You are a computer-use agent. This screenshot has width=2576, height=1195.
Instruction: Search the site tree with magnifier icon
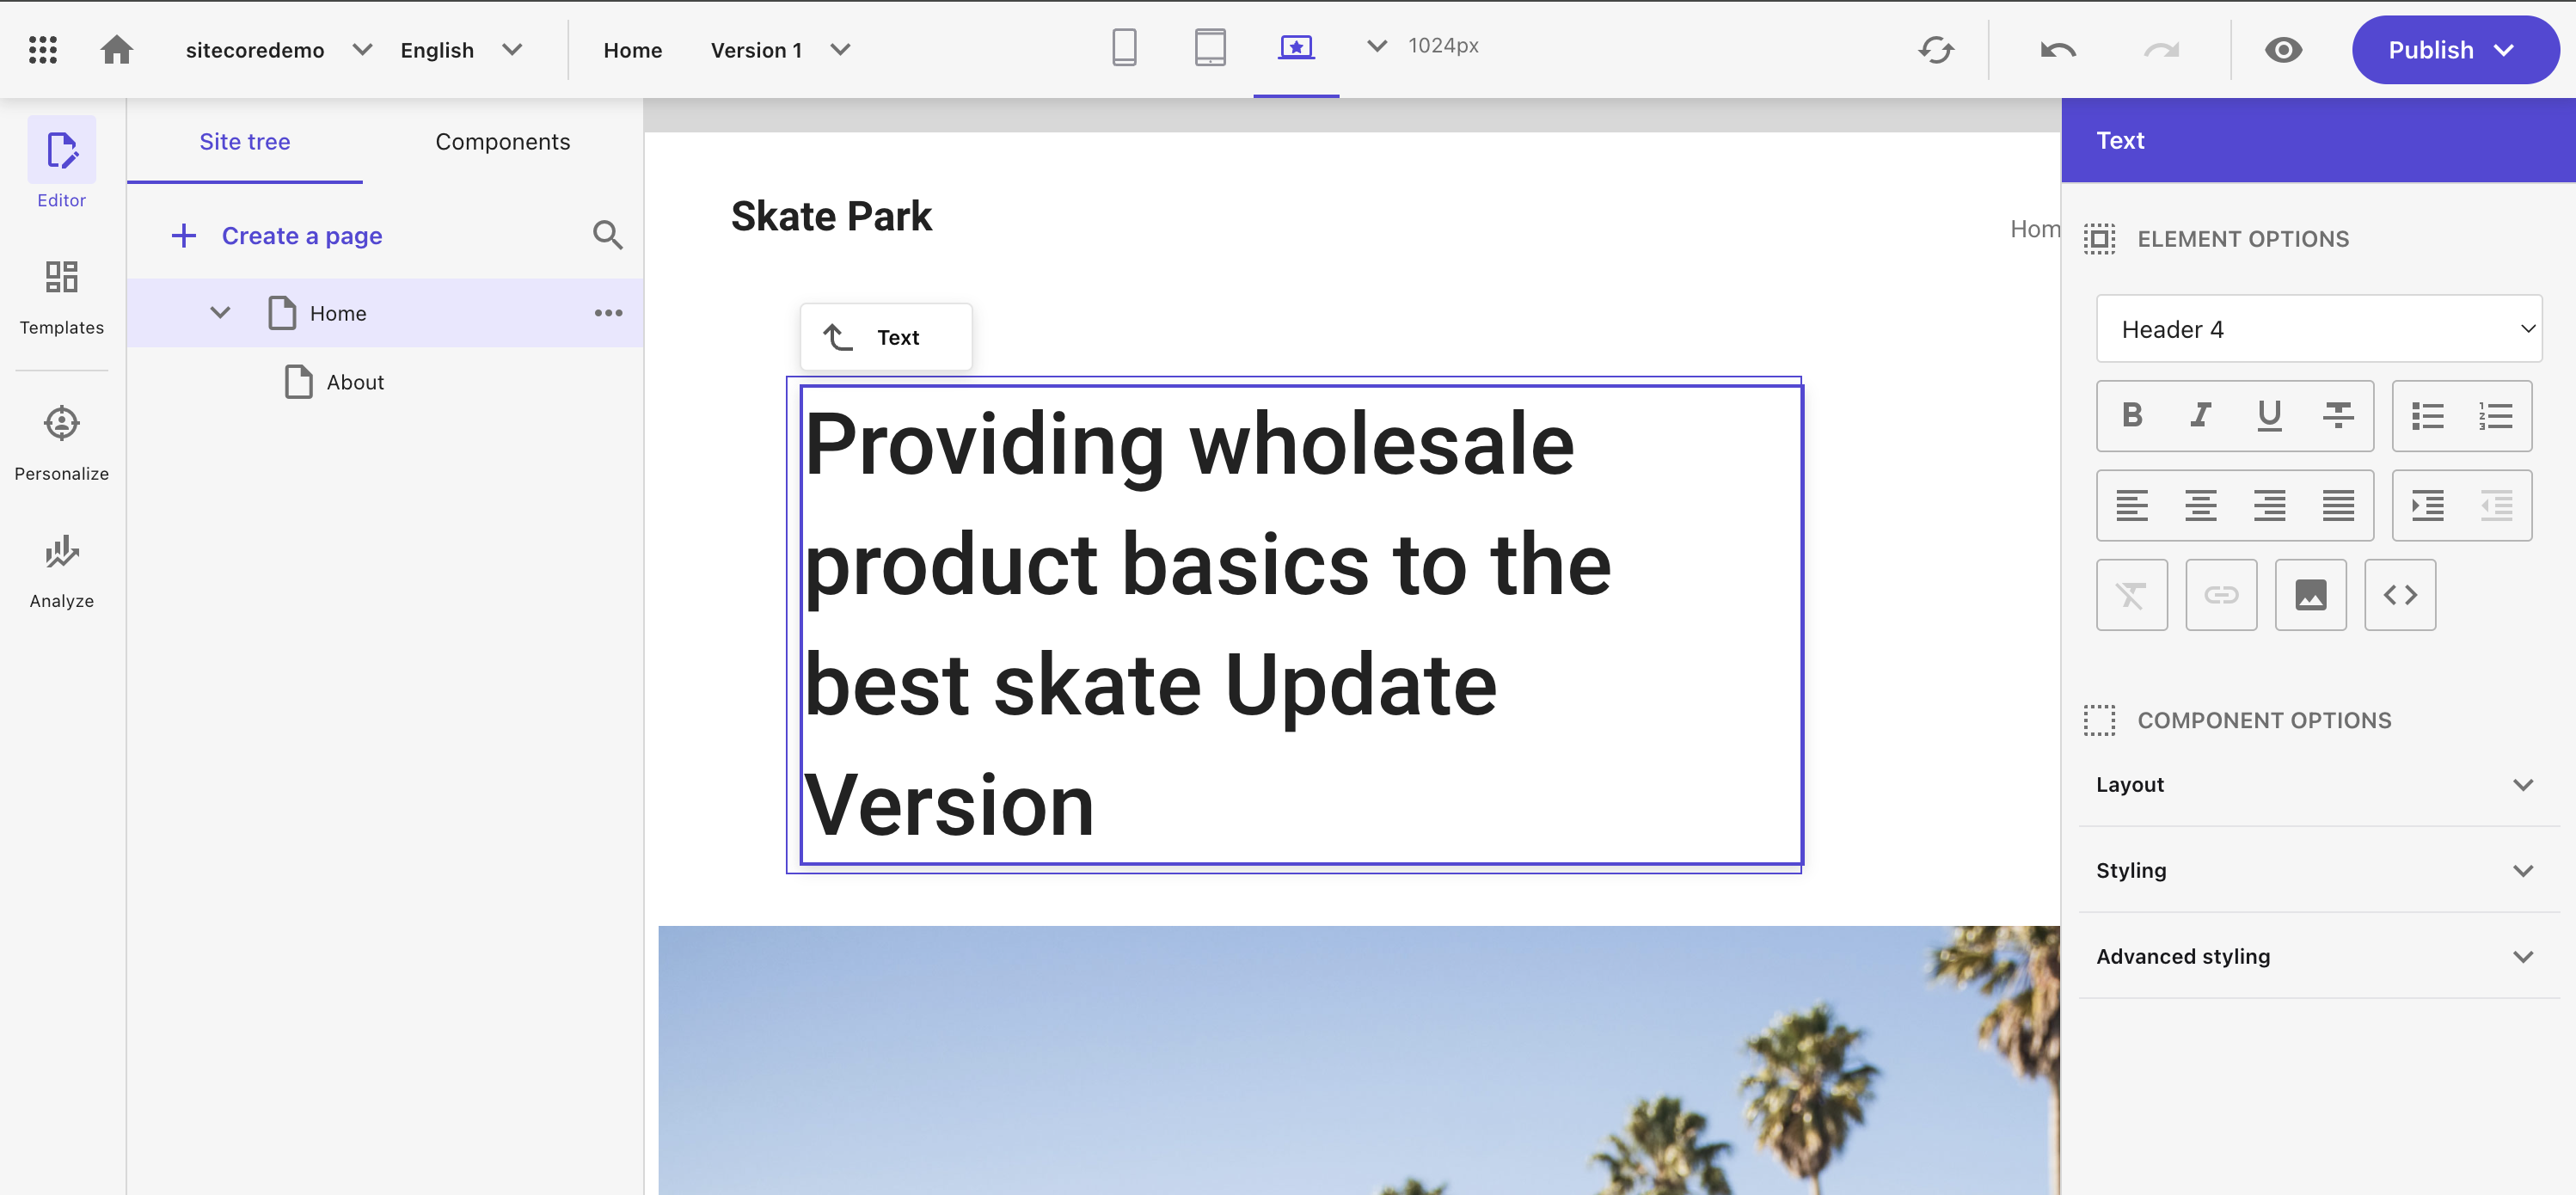coord(607,236)
